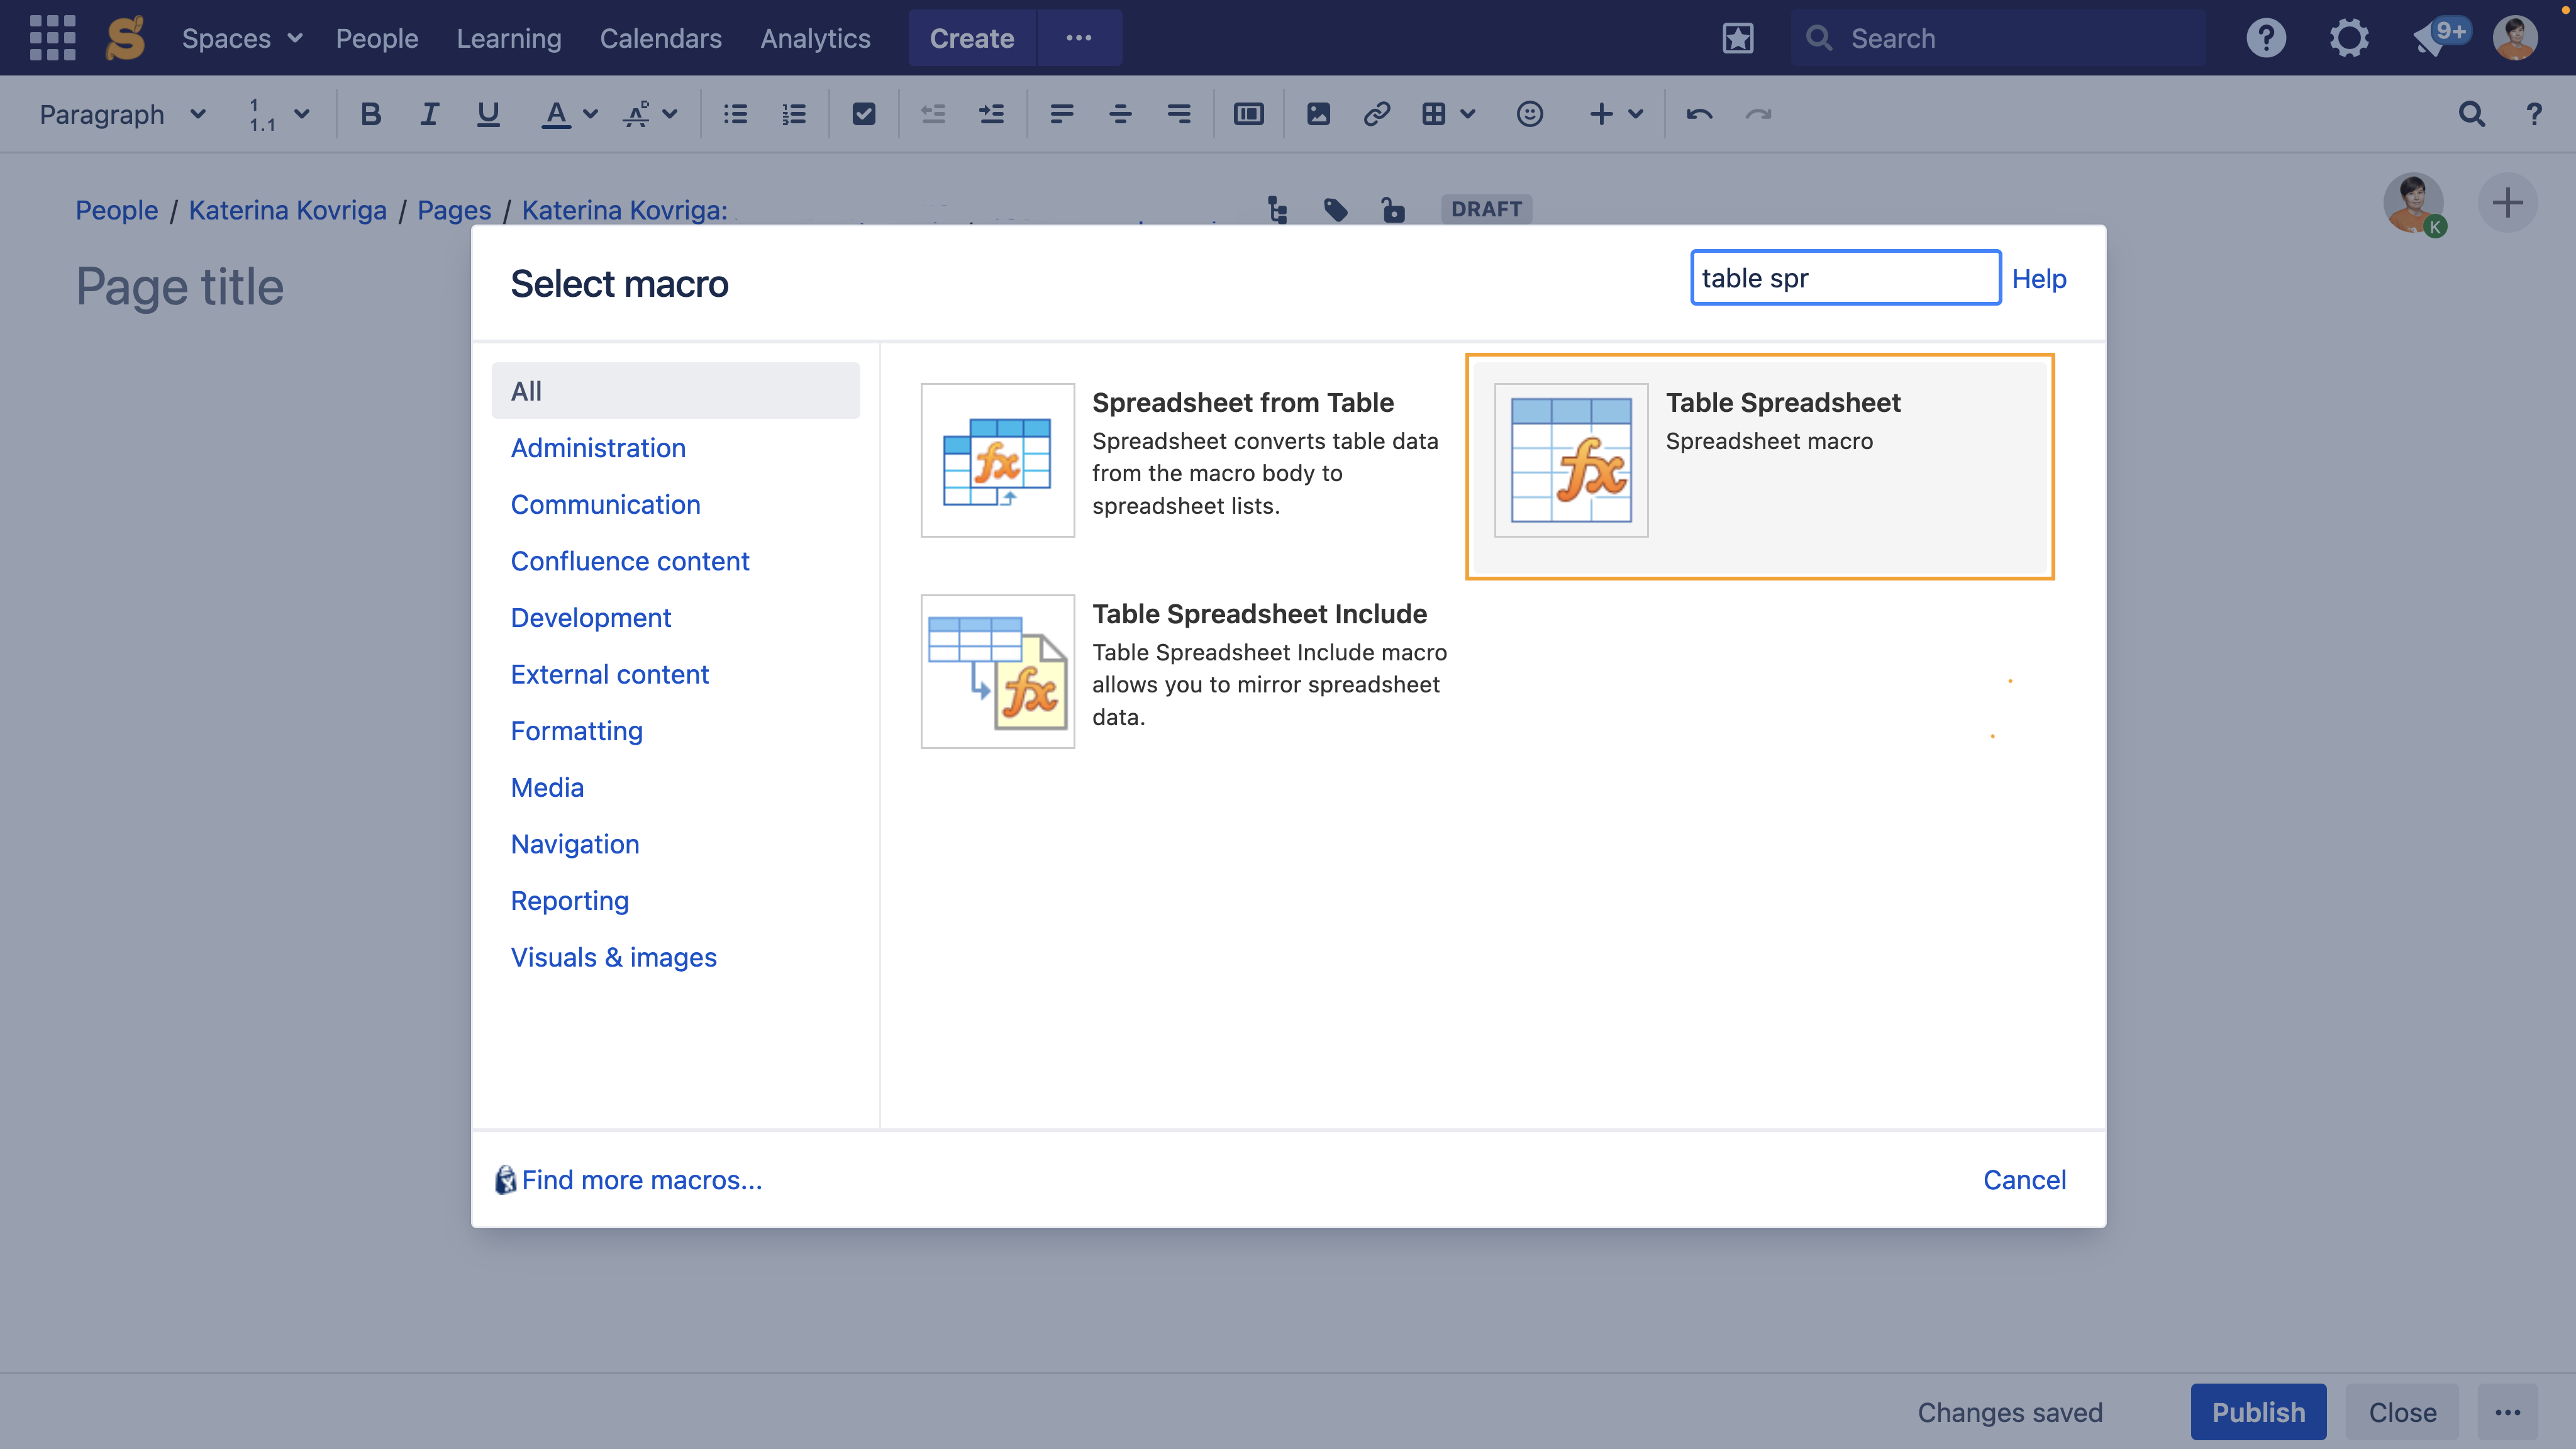The image size is (2576, 1449).
Task: Expand the insert table dropdown arrow
Action: pyautogui.click(x=1468, y=114)
